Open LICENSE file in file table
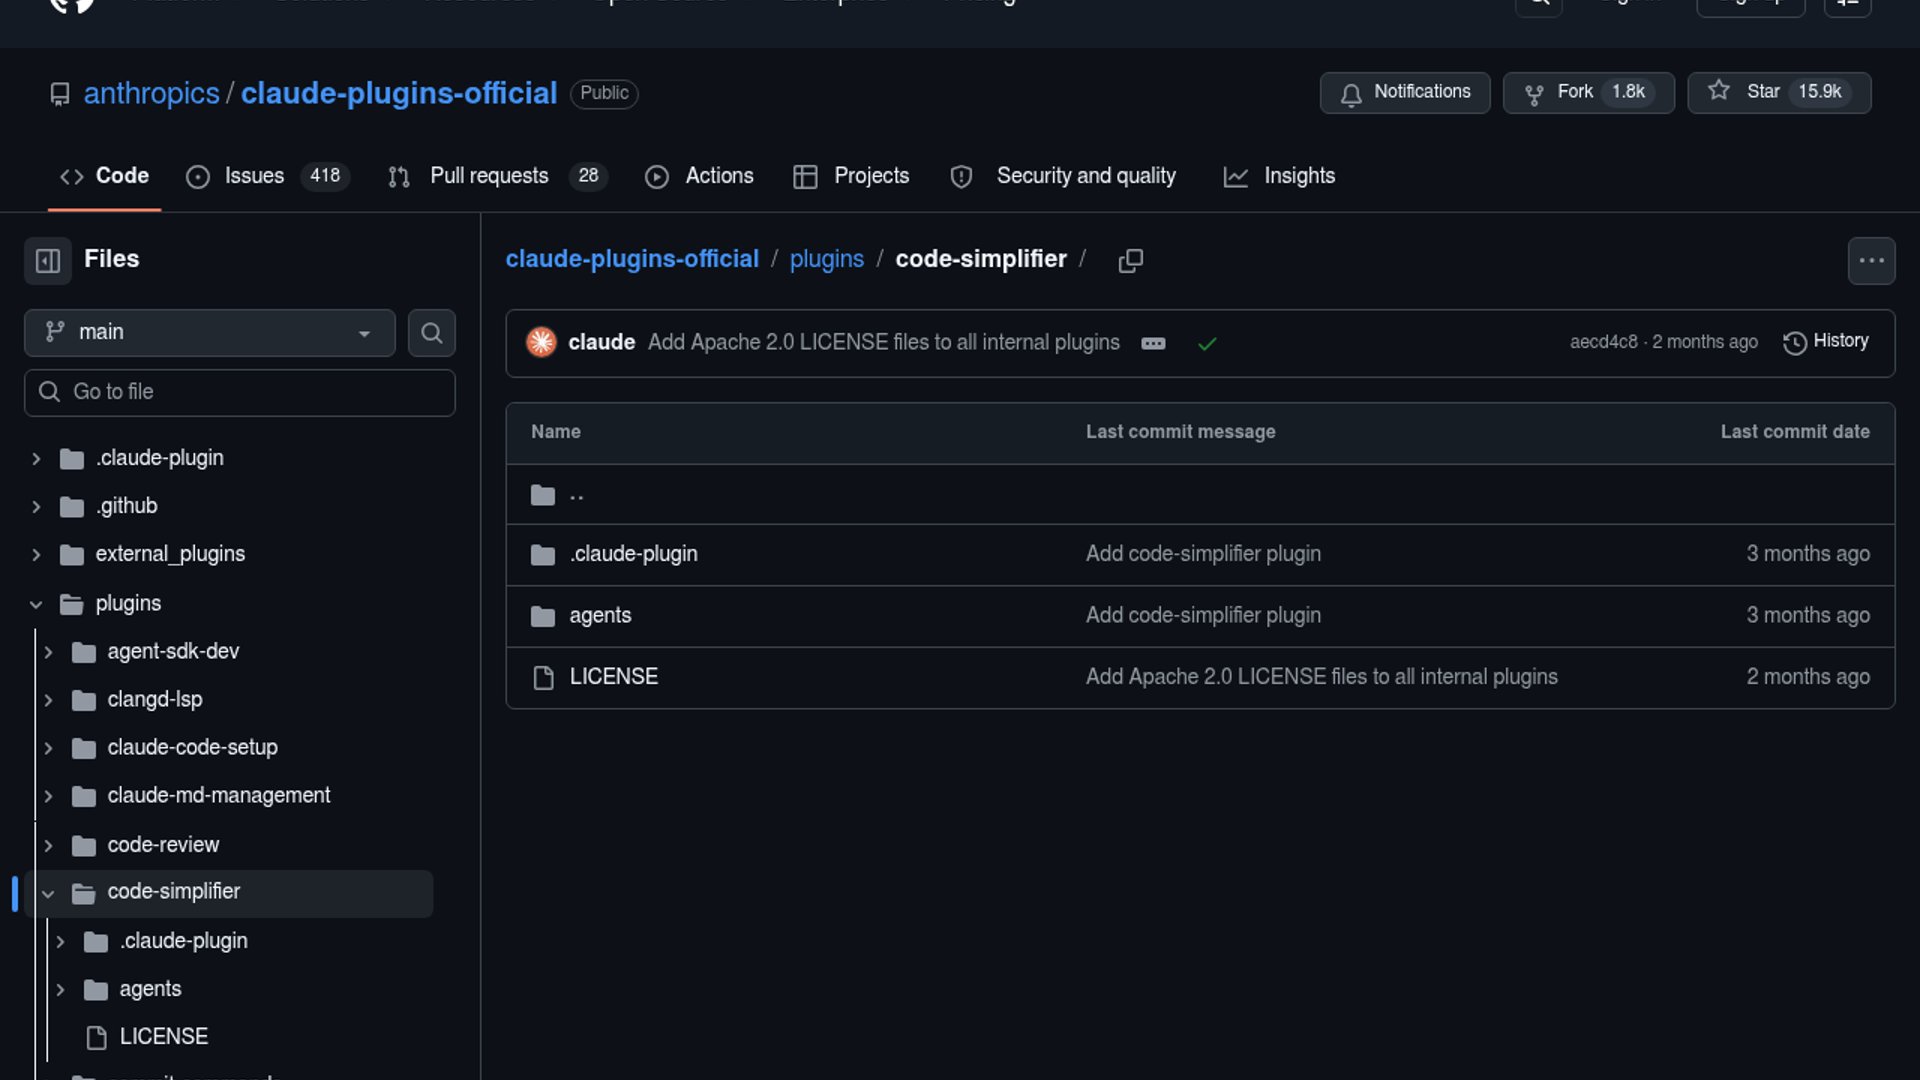The image size is (1920, 1080). click(613, 677)
